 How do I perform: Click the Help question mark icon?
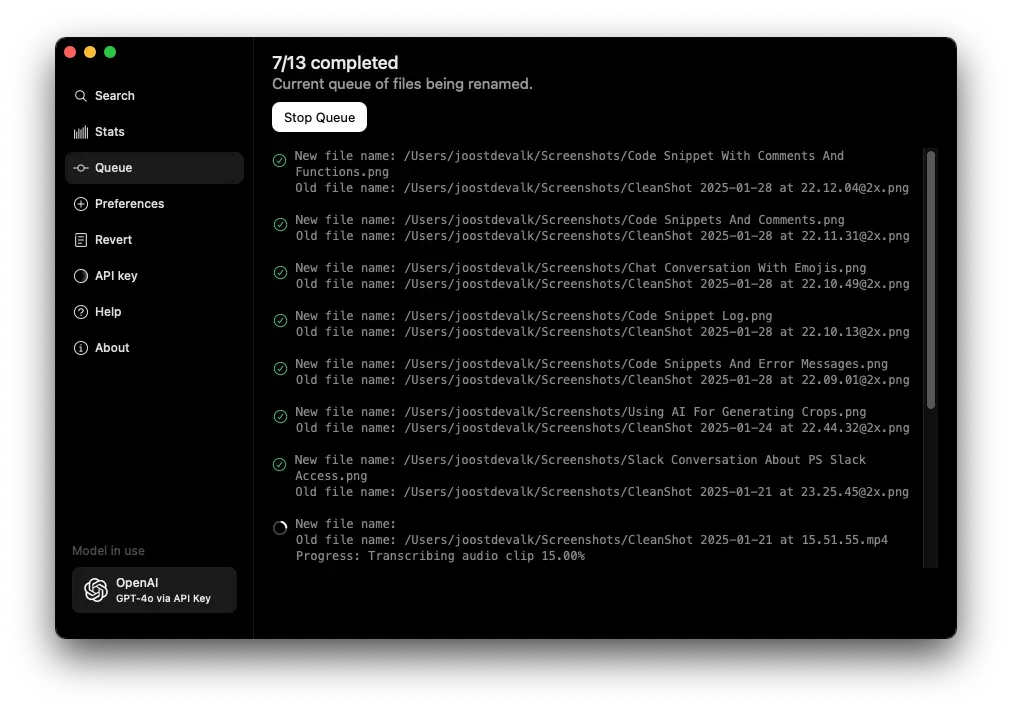(x=81, y=312)
